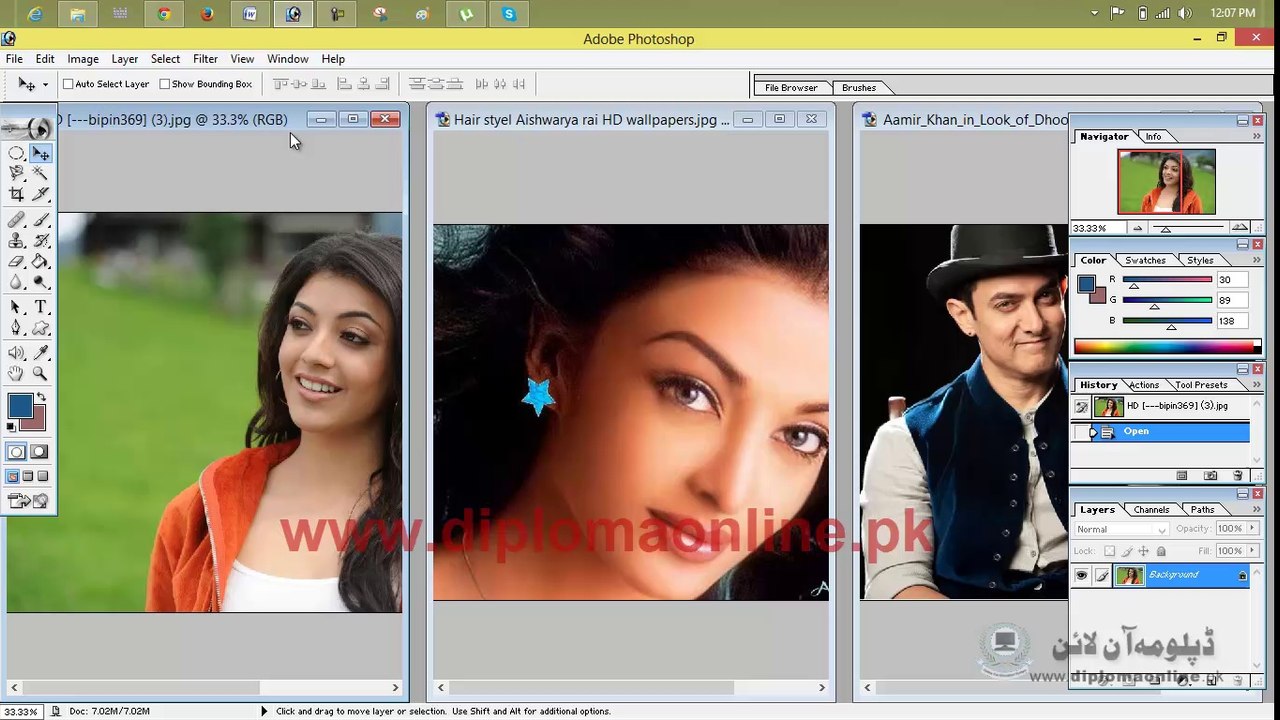The image size is (1280, 720).
Task: Switch to the Swatches tab
Action: click(1145, 261)
